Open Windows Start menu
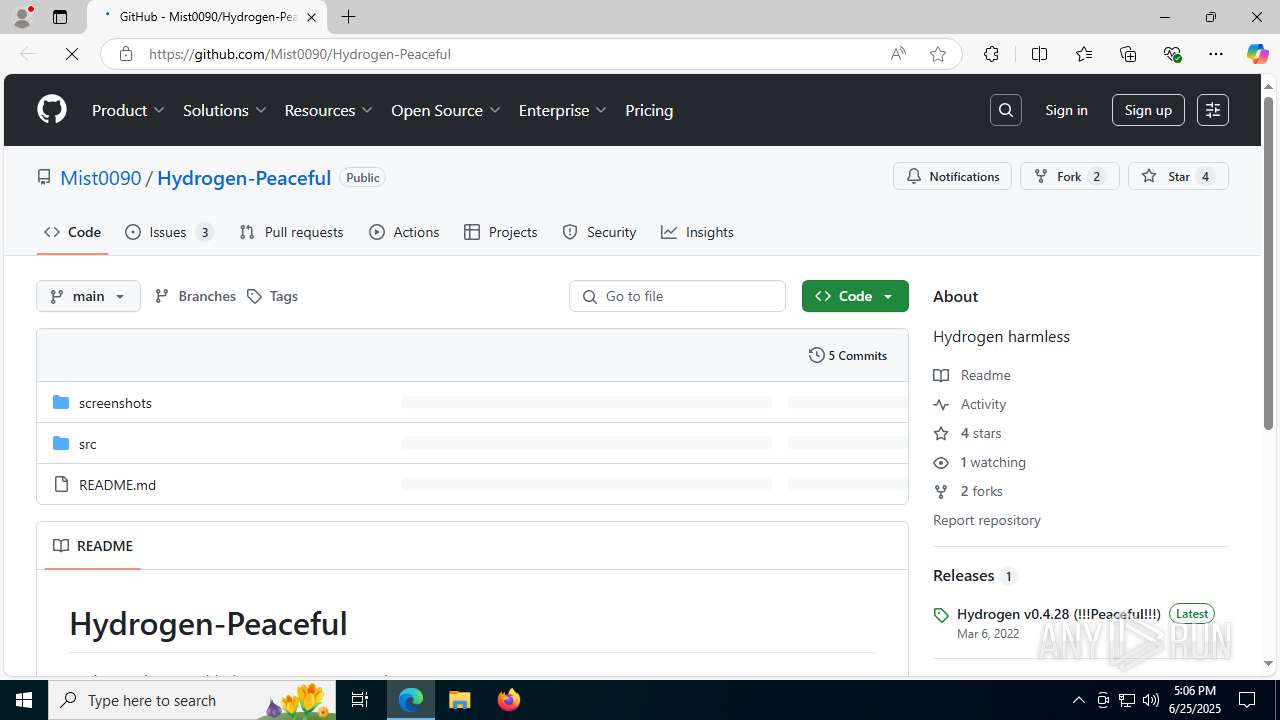1280x720 pixels. pos(24,700)
